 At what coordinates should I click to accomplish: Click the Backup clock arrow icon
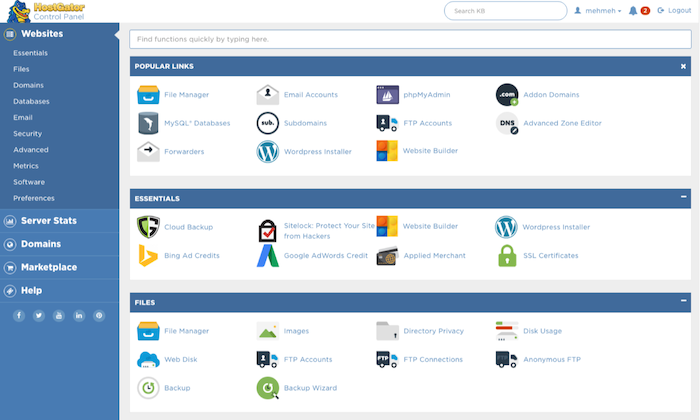(x=148, y=388)
